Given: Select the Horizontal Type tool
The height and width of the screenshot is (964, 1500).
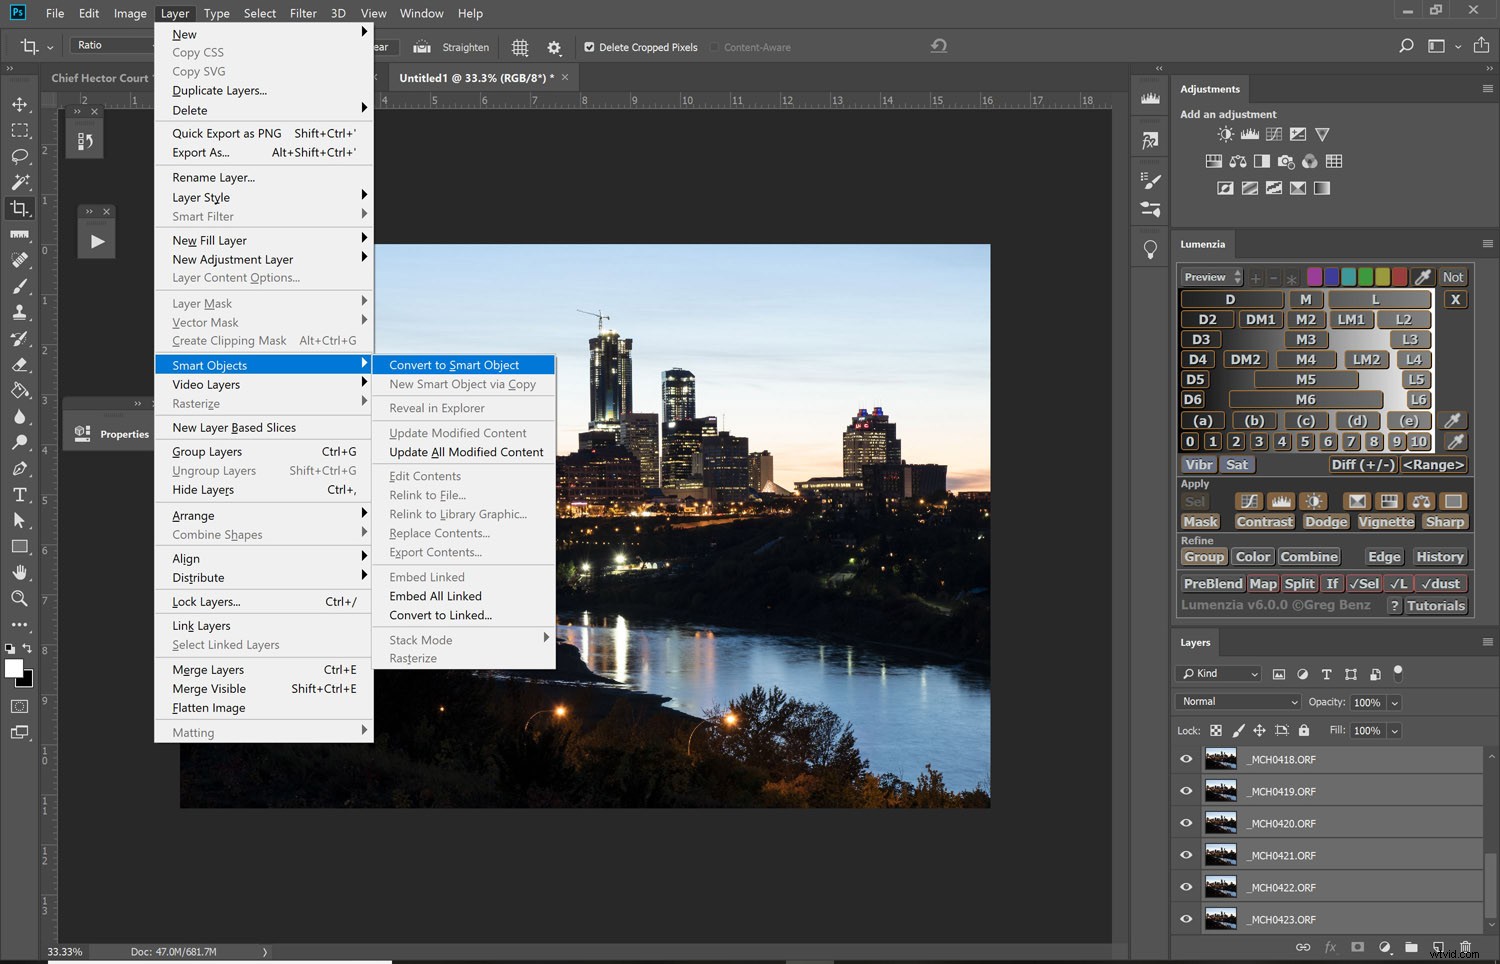Looking at the screenshot, I should (x=20, y=494).
